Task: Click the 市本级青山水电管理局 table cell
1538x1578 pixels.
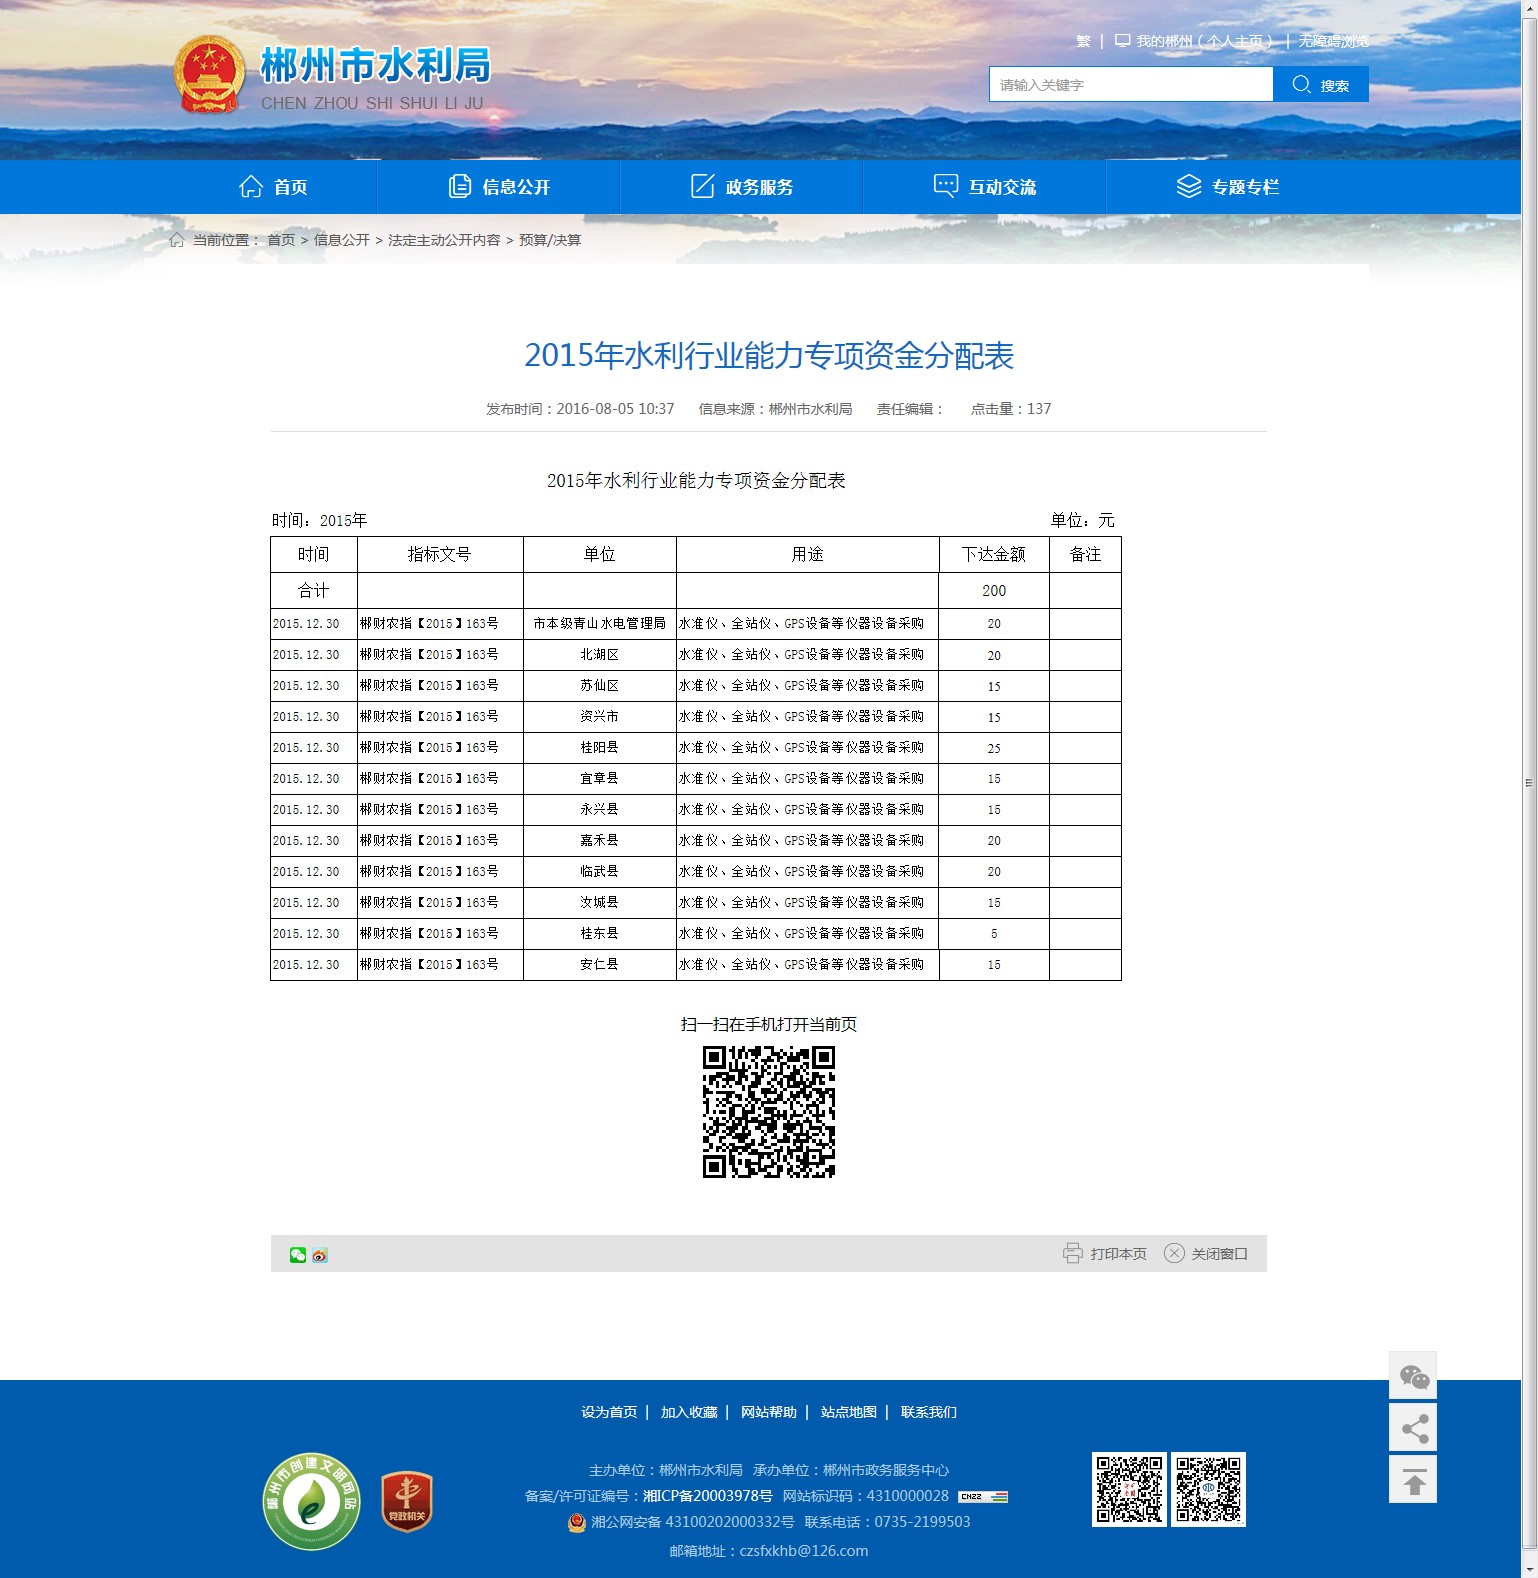Action: tap(600, 623)
